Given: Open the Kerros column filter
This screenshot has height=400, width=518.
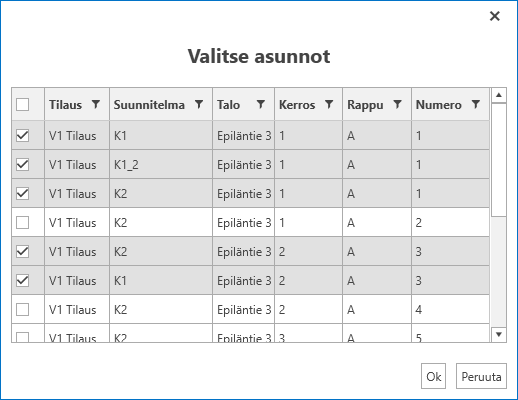Looking at the screenshot, I should point(329,105).
